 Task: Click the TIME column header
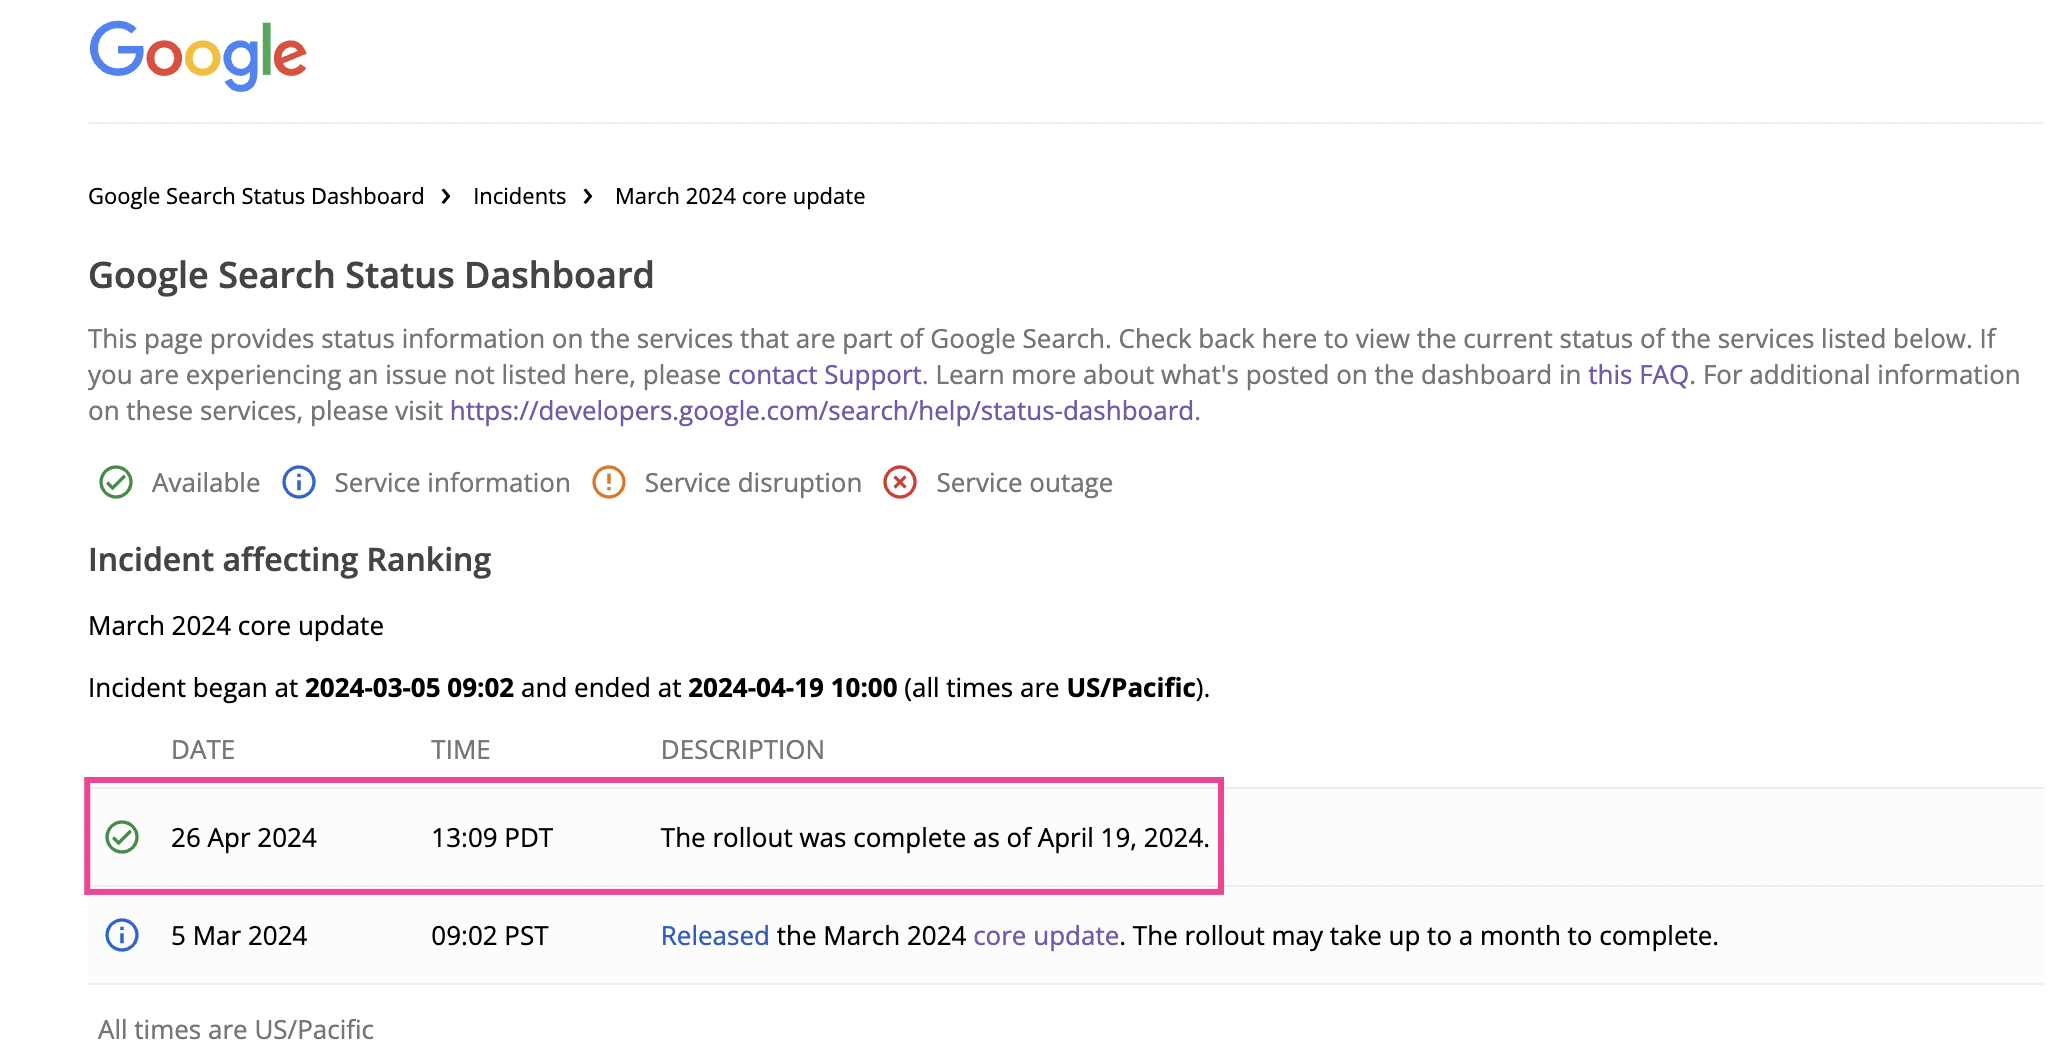click(x=461, y=750)
